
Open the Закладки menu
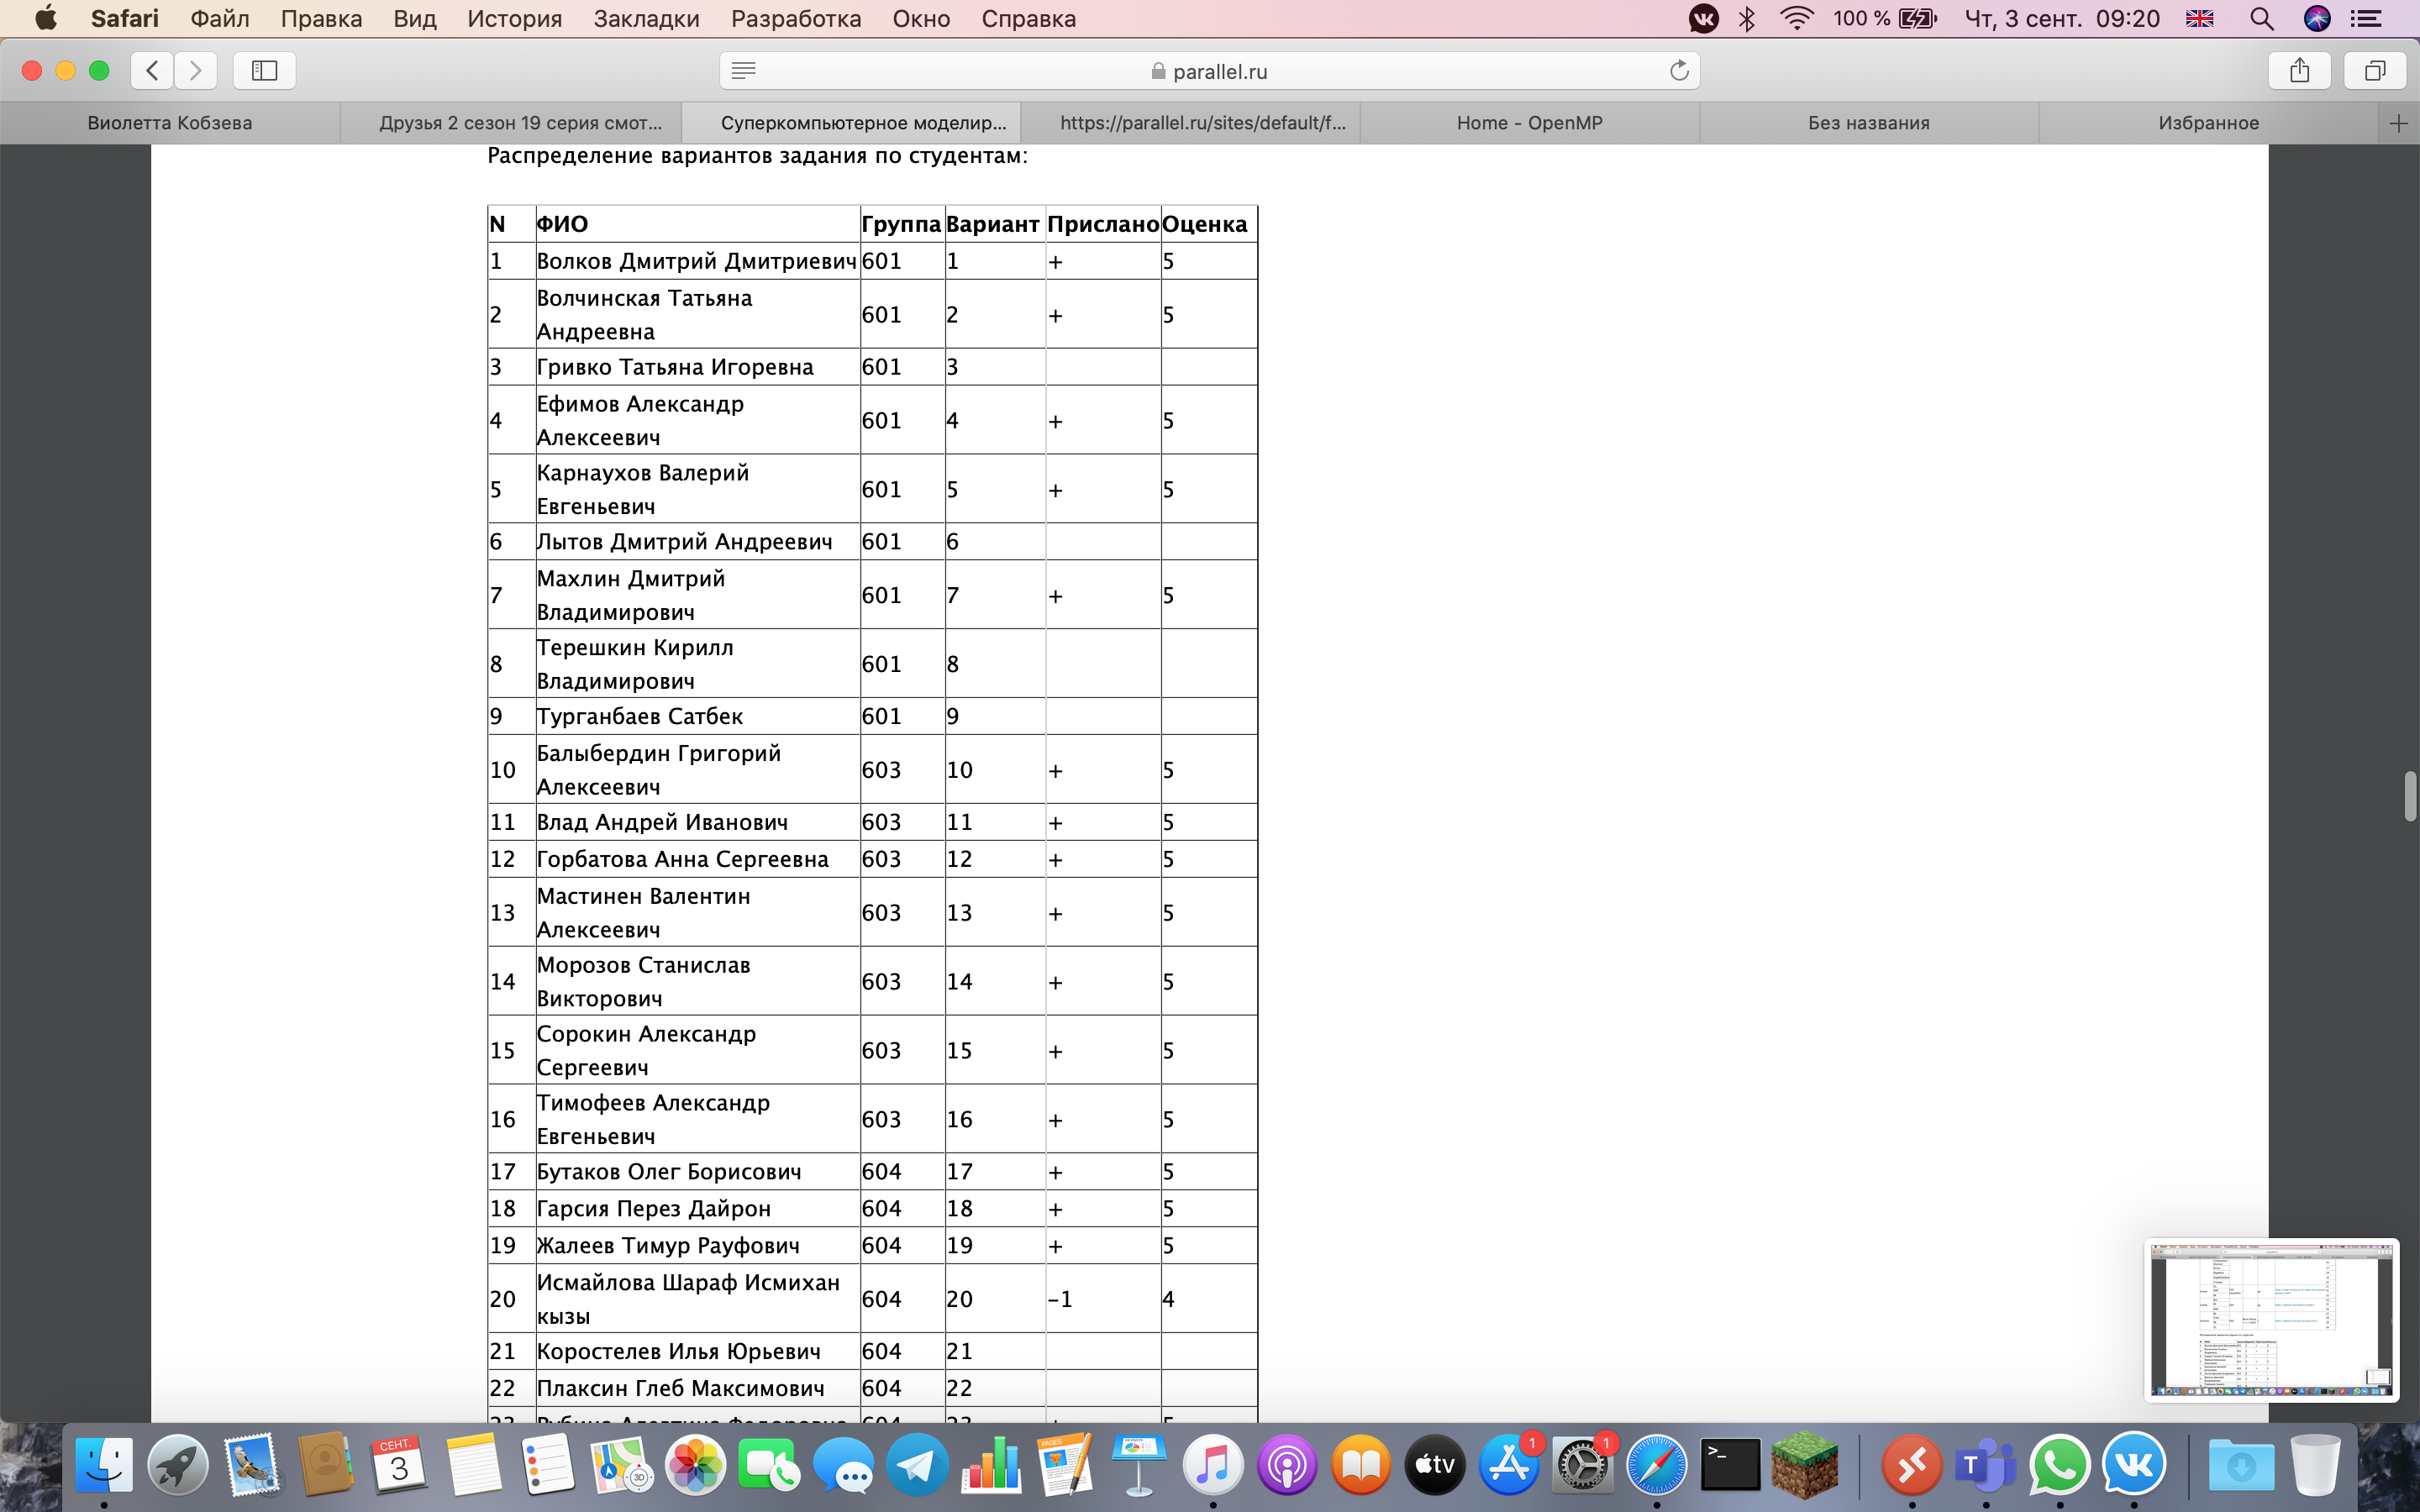(646, 18)
